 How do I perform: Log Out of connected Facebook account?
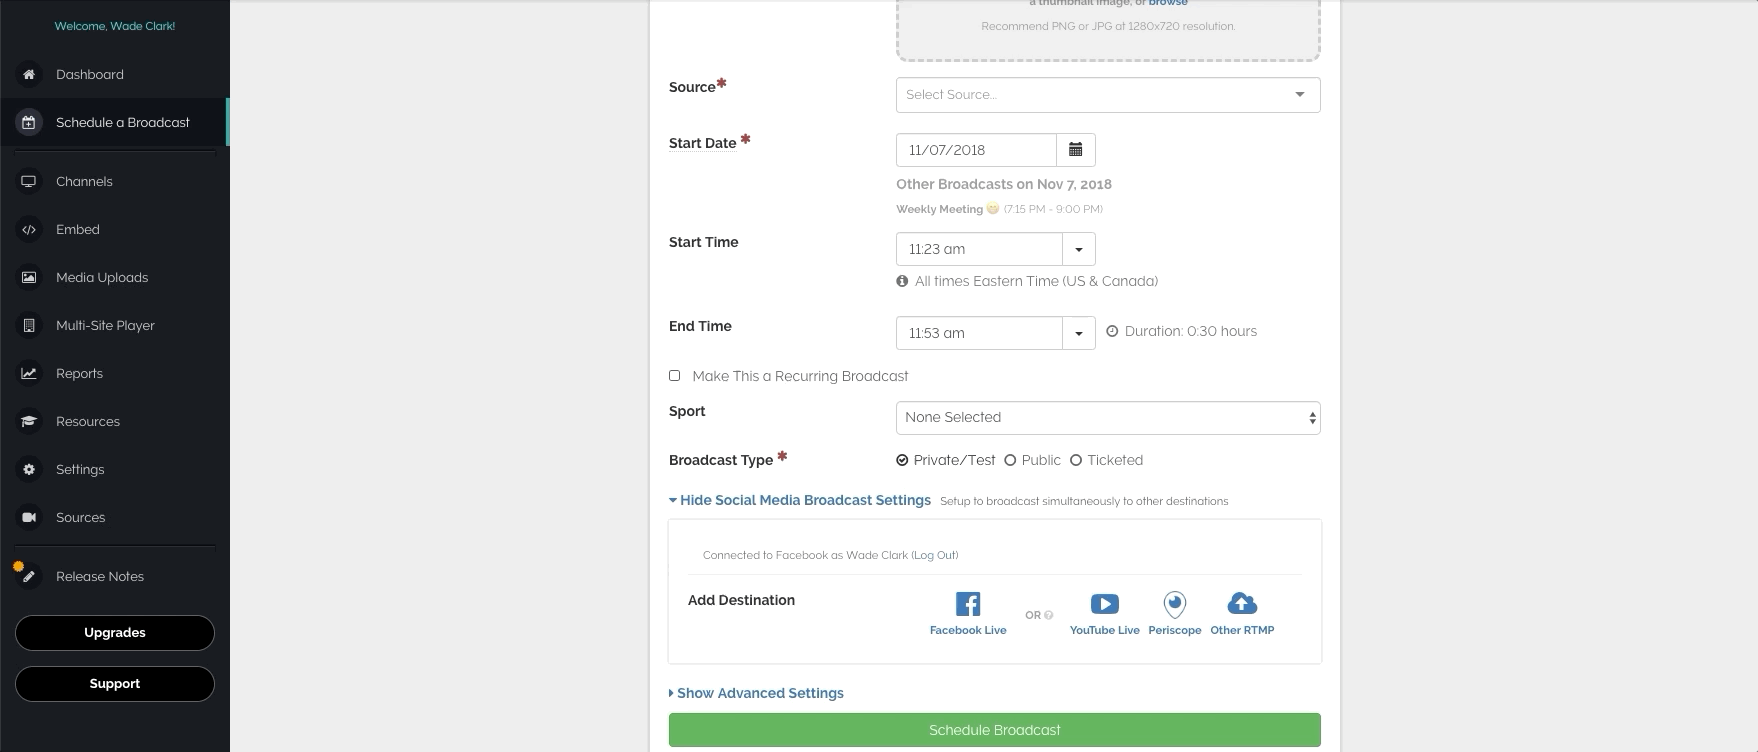tap(934, 555)
